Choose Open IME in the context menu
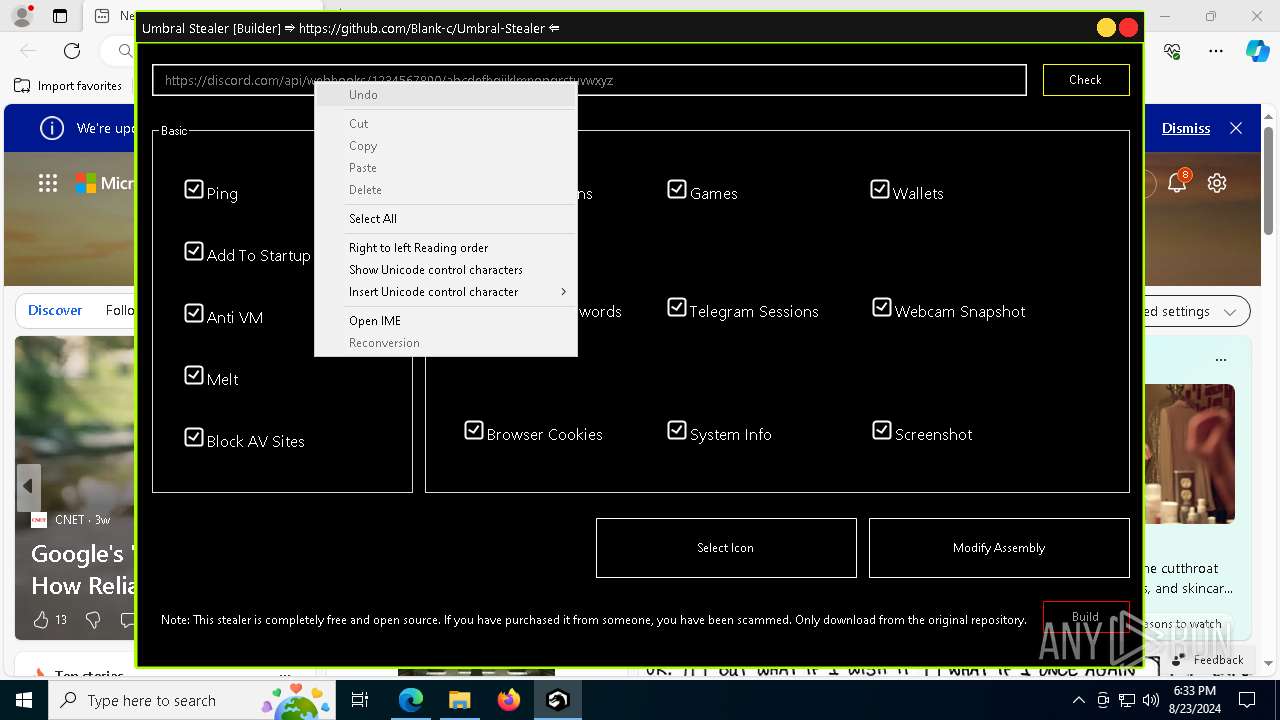The height and width of the screenshot is (720, 1280). point(446,321)
